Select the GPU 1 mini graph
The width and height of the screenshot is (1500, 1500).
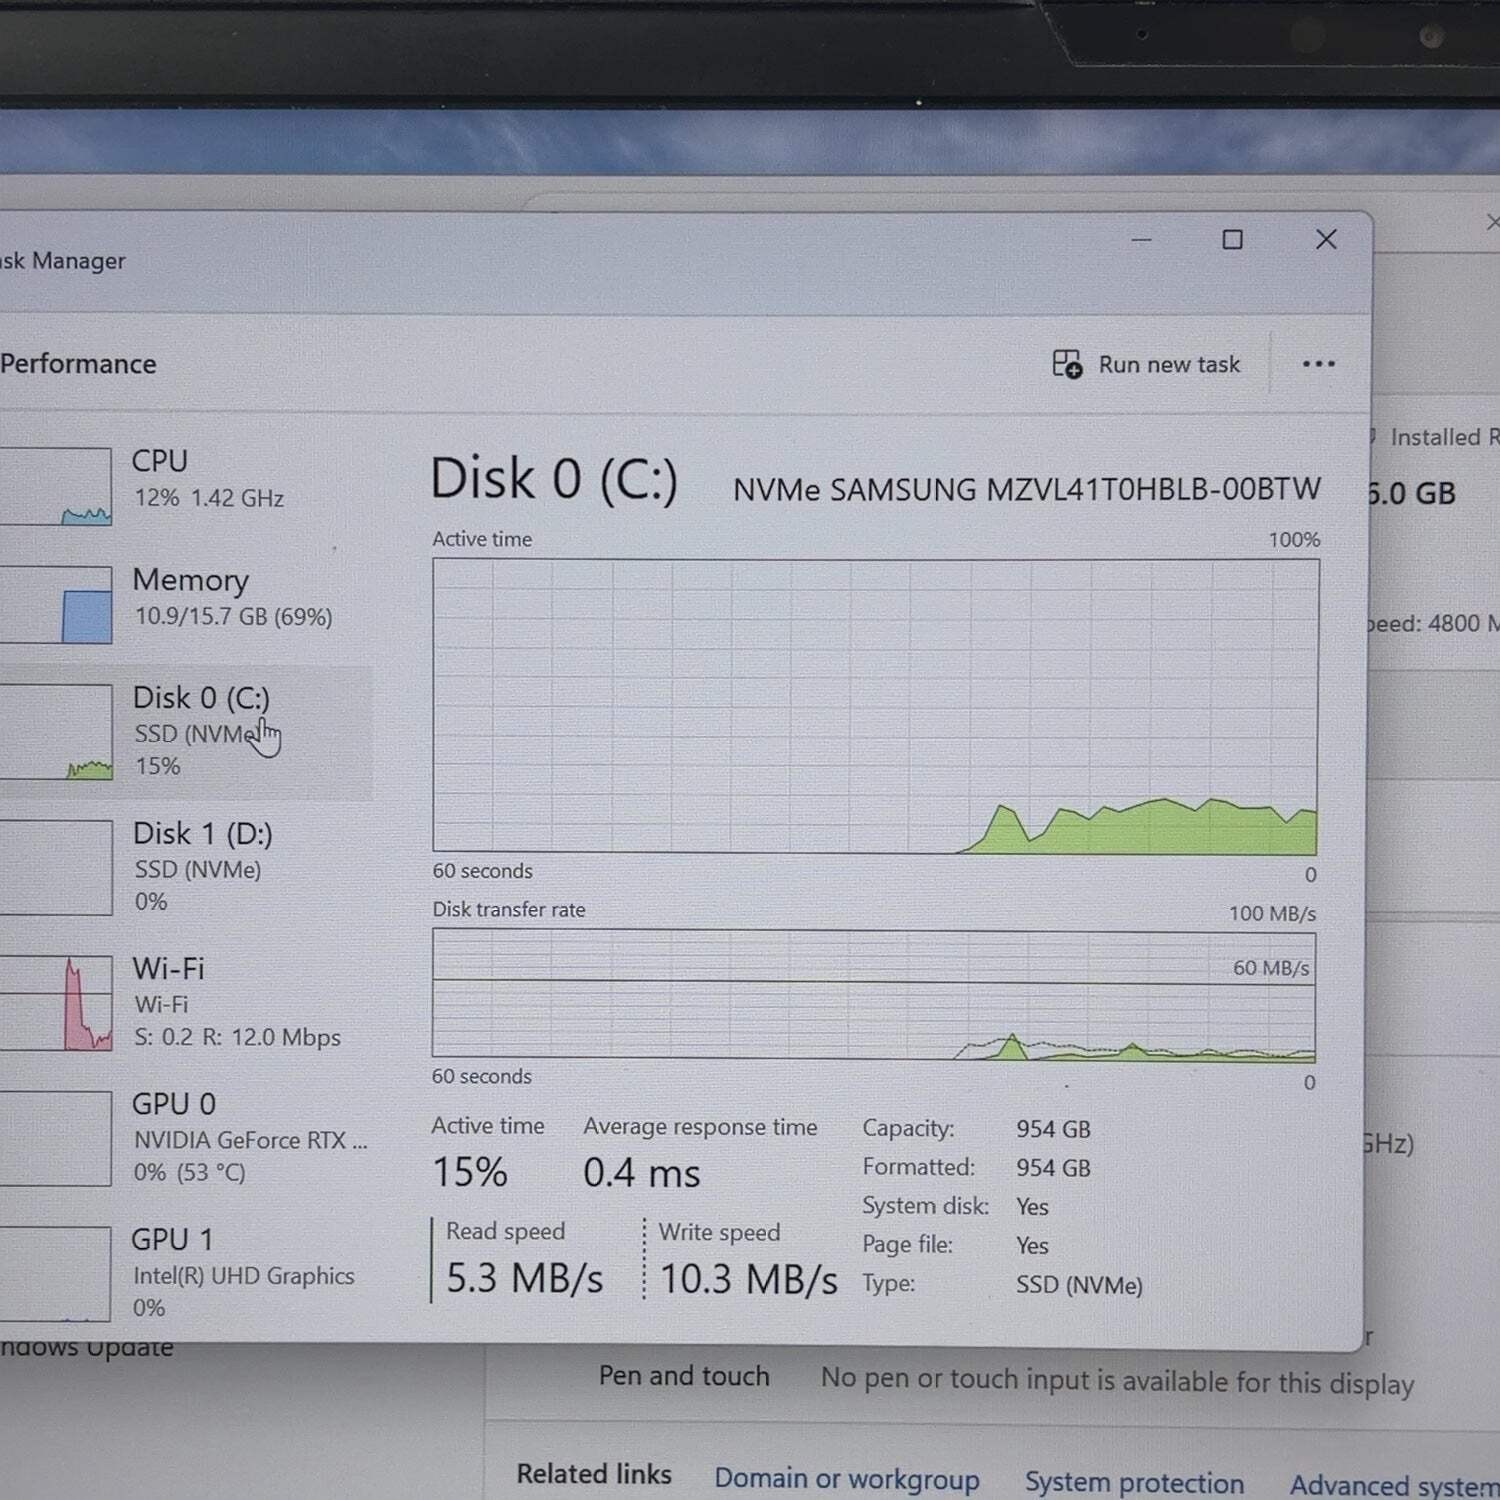click(56, 1273)
